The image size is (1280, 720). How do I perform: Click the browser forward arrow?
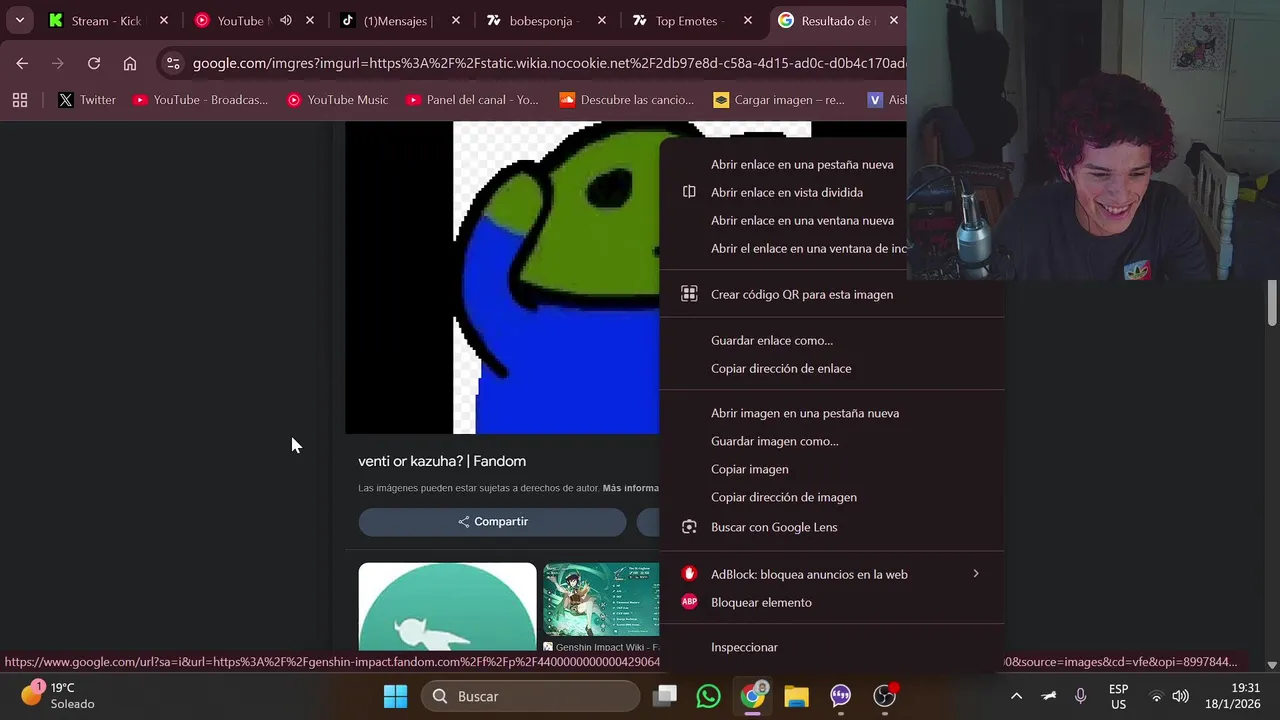[58, 63]
